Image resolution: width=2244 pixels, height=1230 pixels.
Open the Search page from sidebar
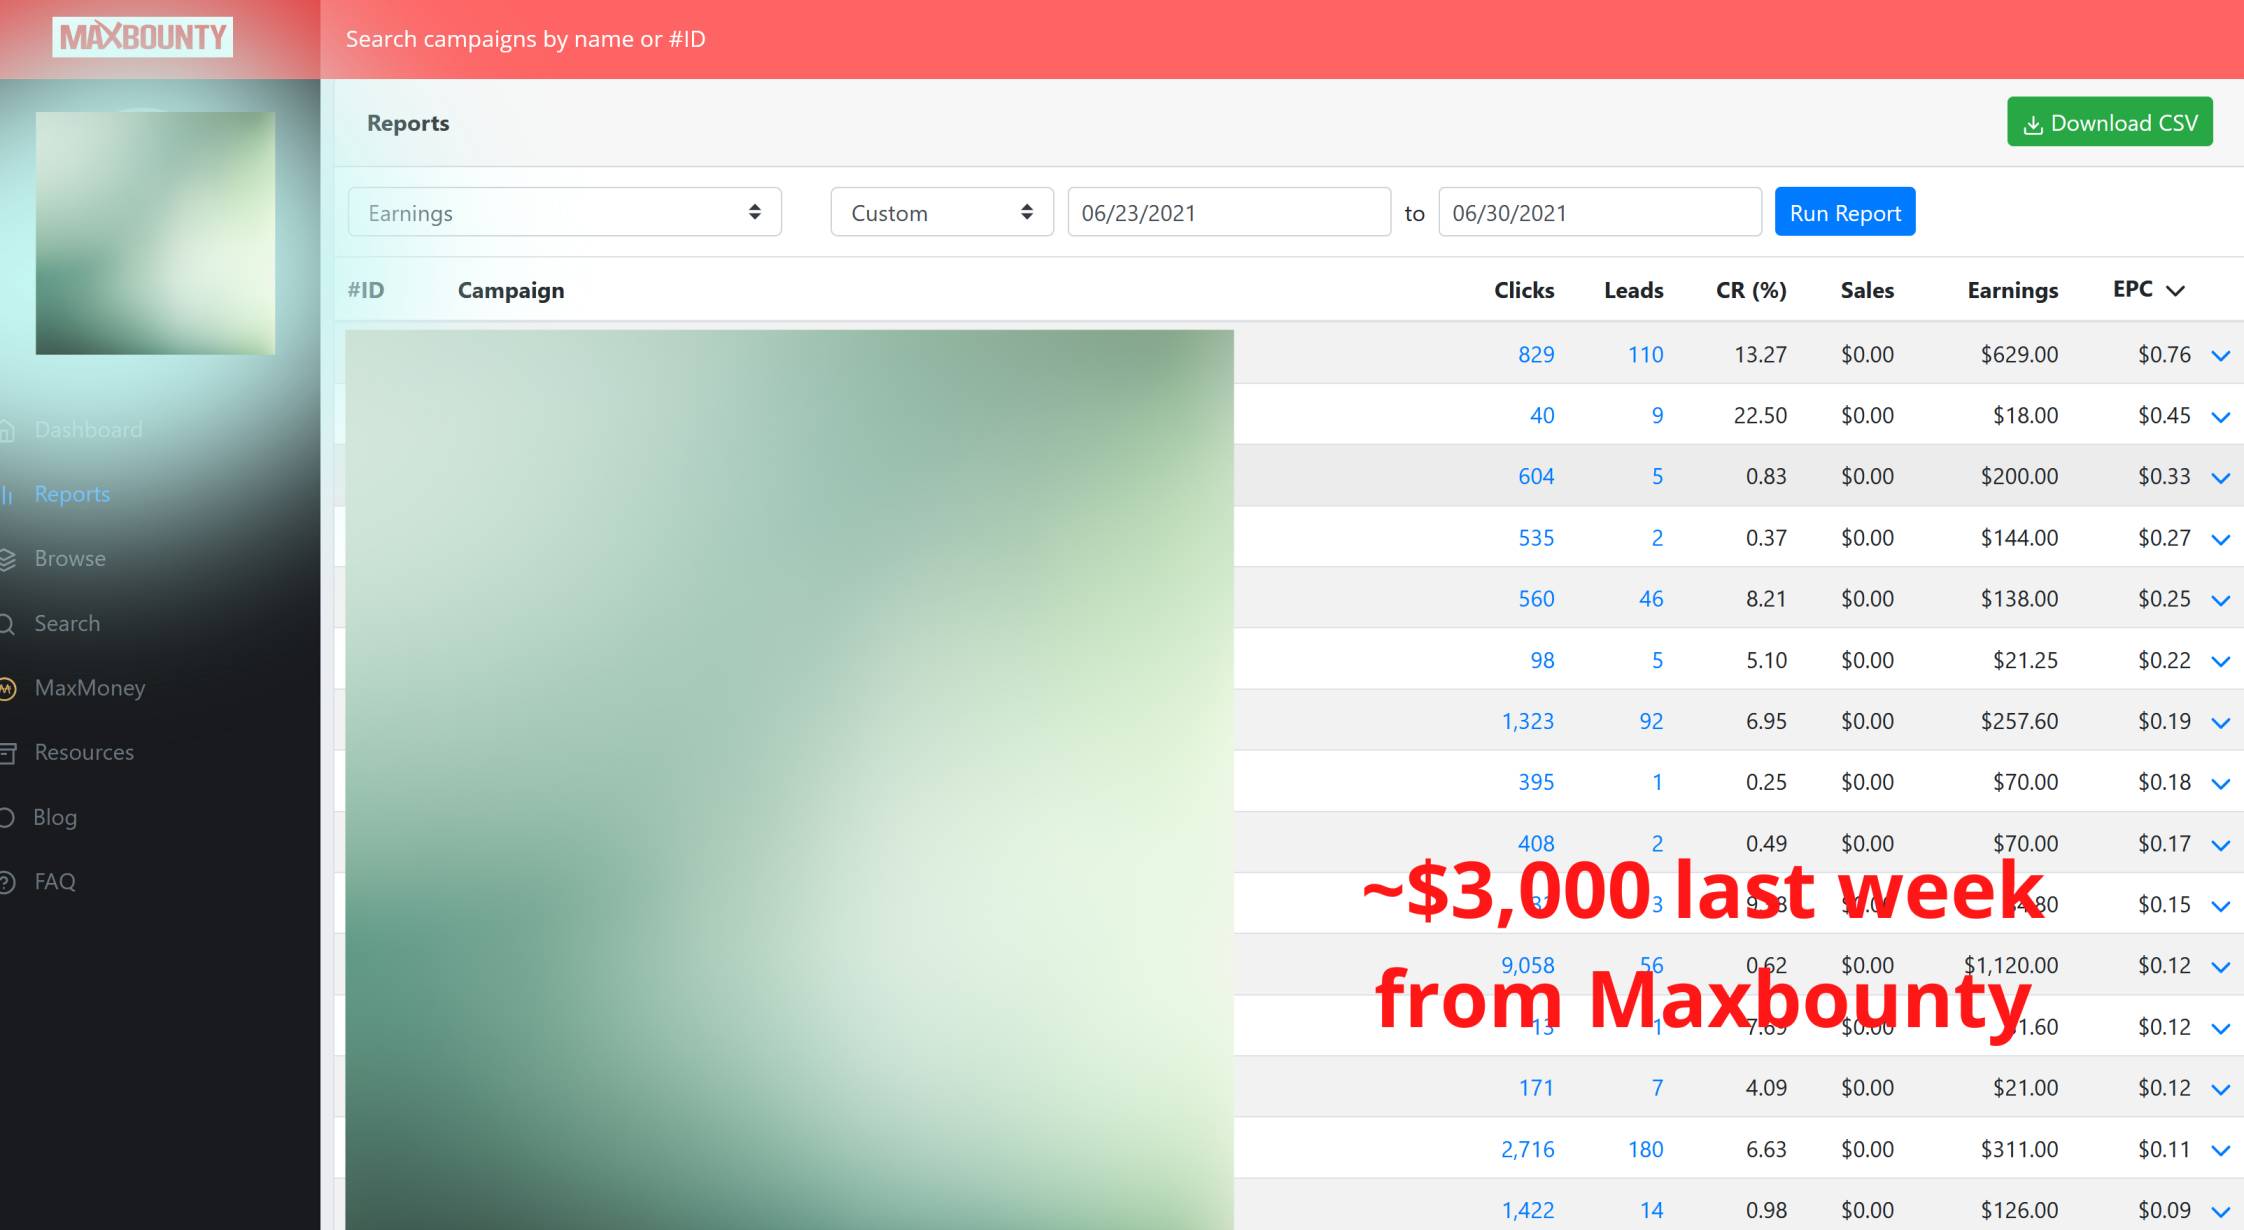pos(67,624)
